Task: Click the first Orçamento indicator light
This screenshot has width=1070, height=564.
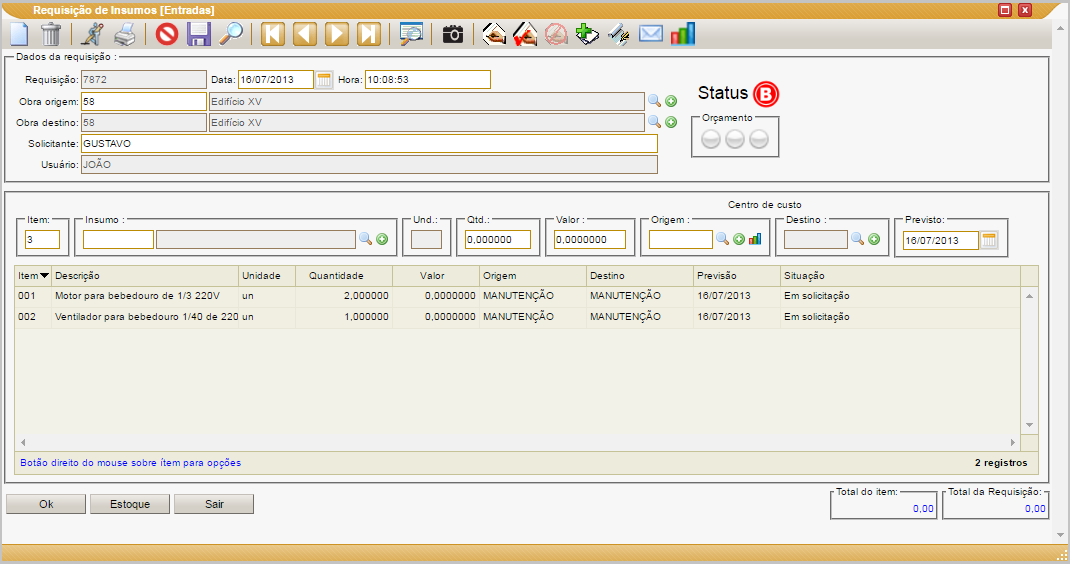Action: [x=711, y=139]
